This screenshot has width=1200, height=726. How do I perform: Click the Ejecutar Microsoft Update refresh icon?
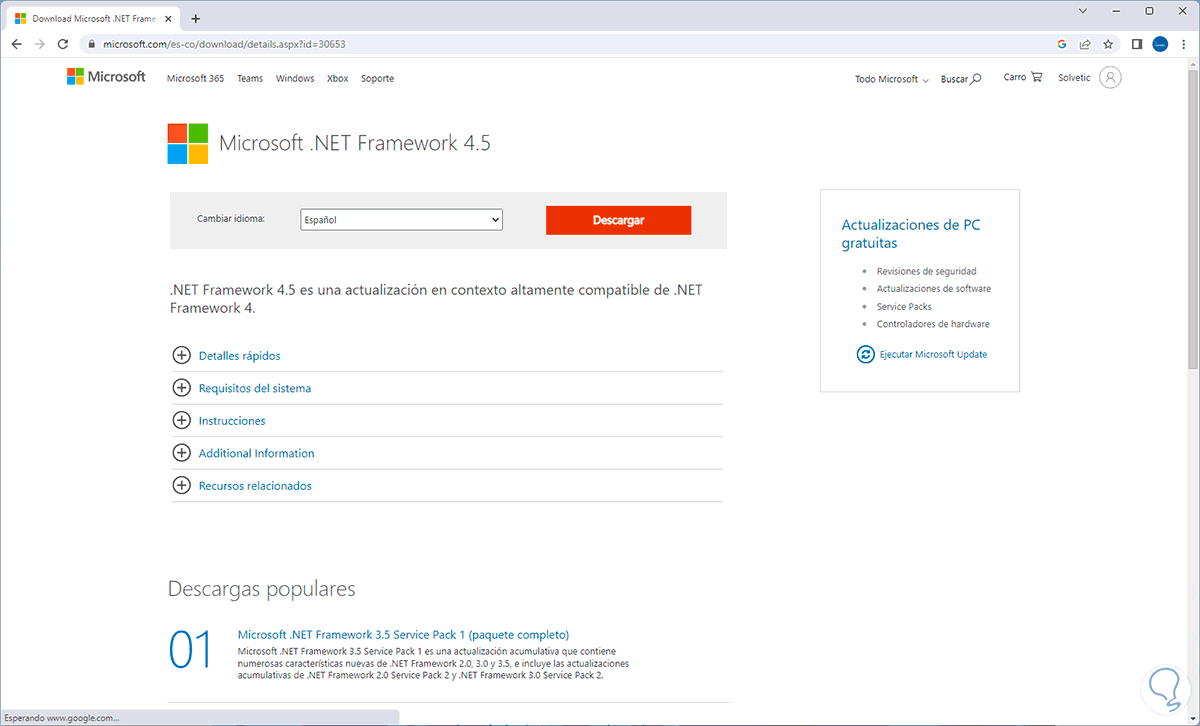(x=865, y=354)
